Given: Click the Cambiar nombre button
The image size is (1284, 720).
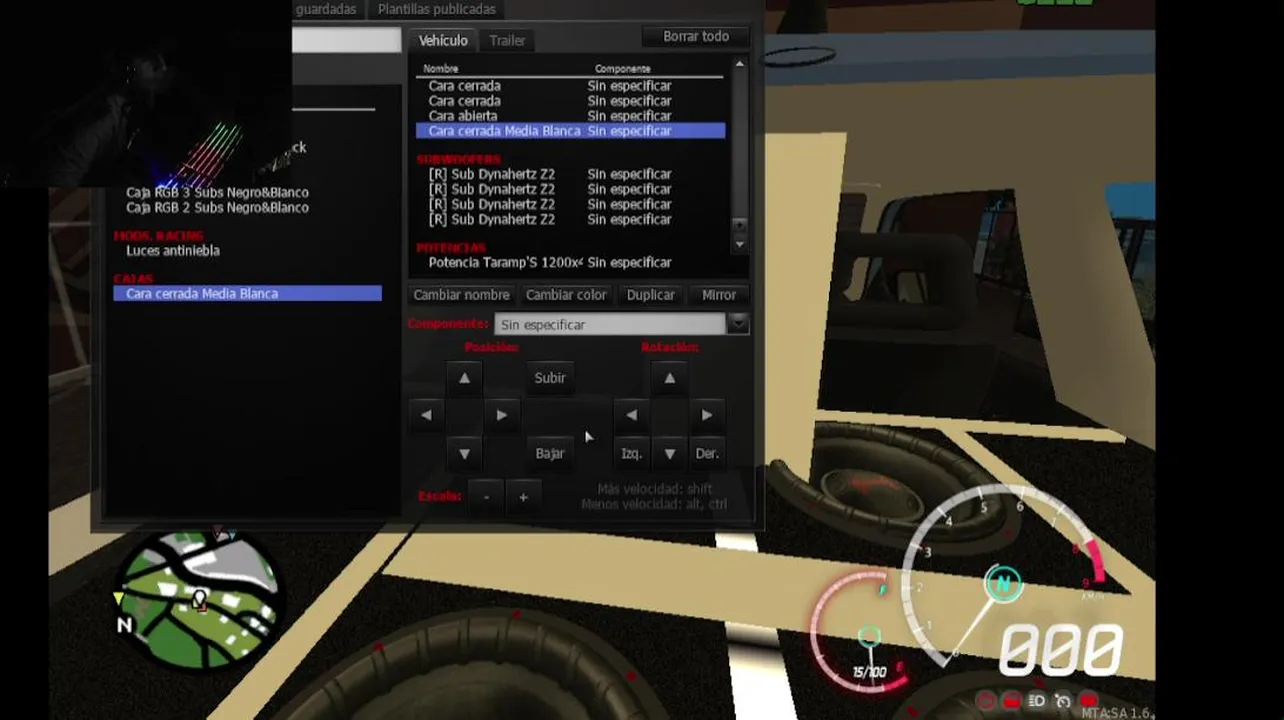Looking at the screenshot, I should point(461,295).
